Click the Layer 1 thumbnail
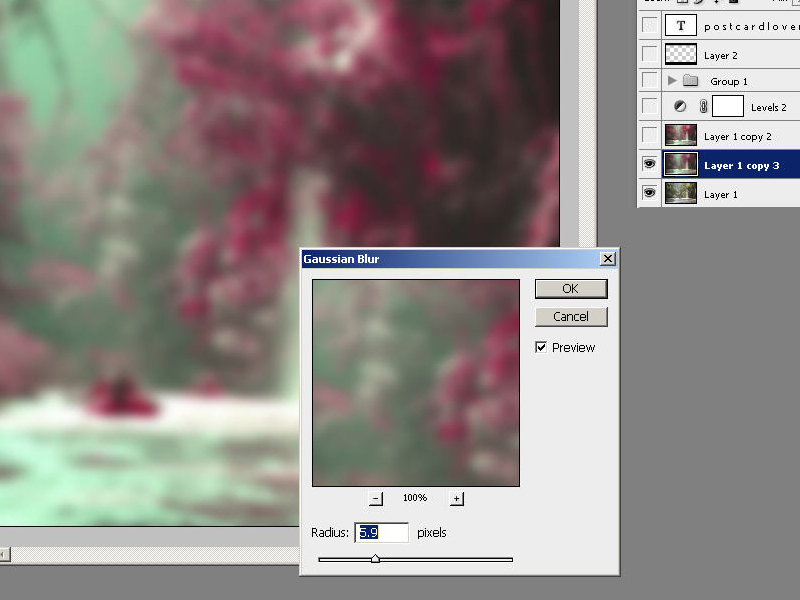The width and height of the screenshot is (800, 600). point(681,193)
